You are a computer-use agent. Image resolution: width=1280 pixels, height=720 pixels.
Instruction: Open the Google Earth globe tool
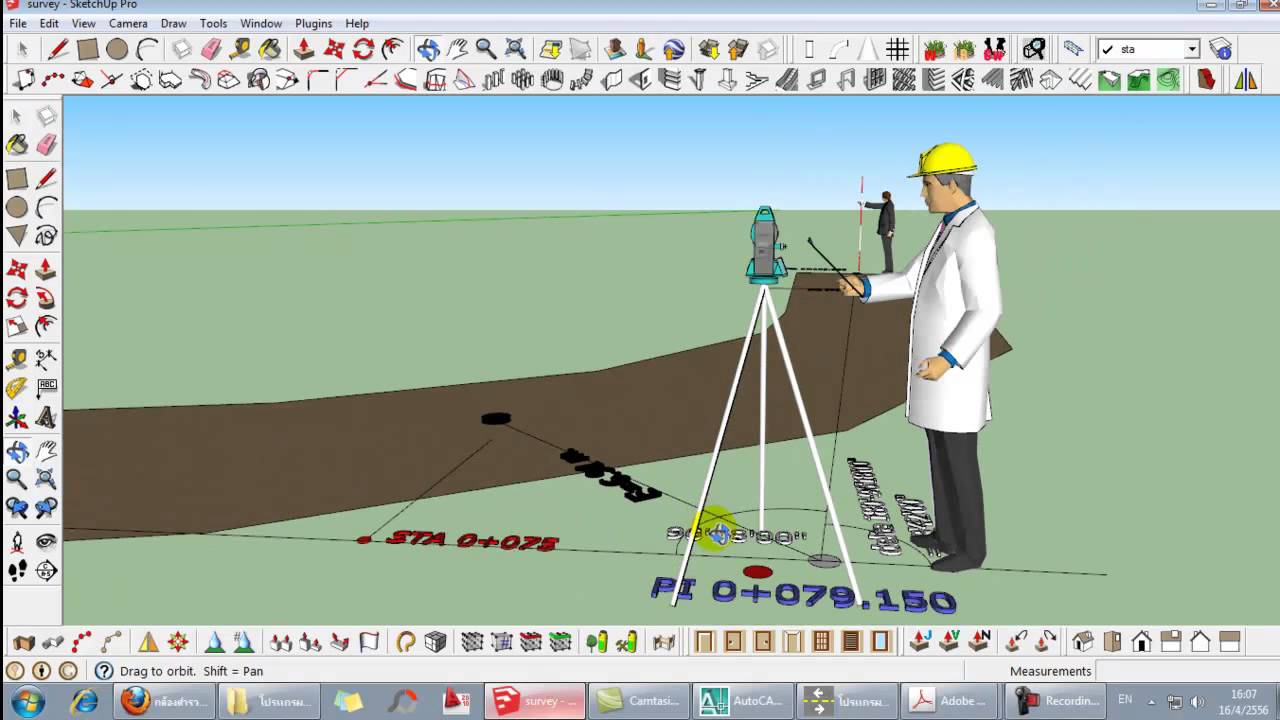[674, 49]
